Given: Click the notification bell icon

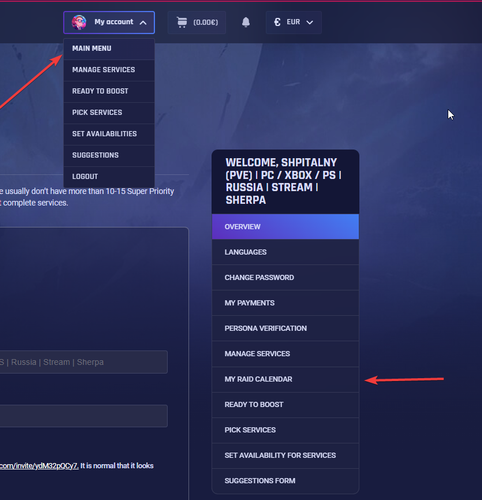Looking at the screenshot, I should tap(246, 22).
